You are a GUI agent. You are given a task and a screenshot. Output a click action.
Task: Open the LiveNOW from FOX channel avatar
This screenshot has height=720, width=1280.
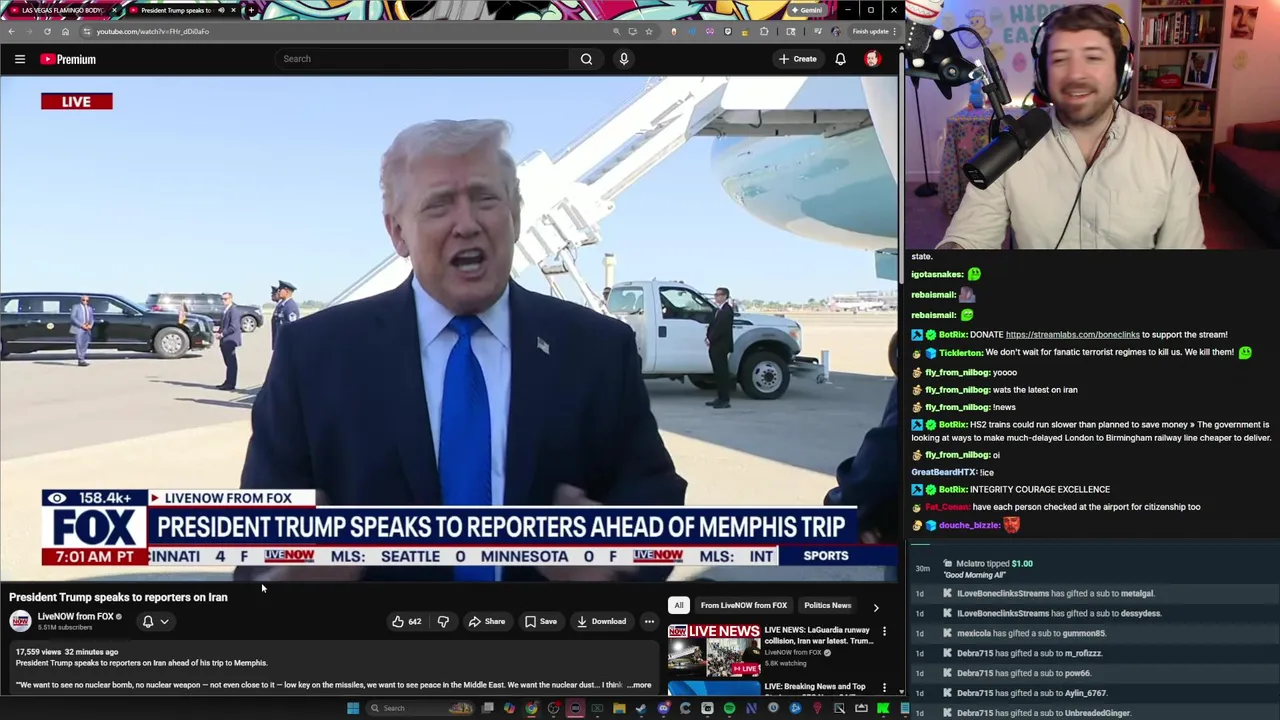[x=20, y=621]
